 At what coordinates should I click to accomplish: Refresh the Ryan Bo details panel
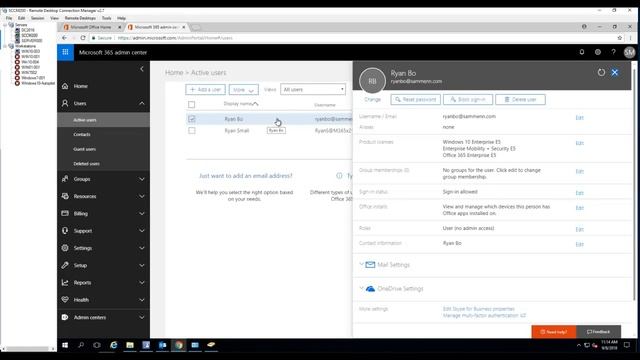point(601,73)
